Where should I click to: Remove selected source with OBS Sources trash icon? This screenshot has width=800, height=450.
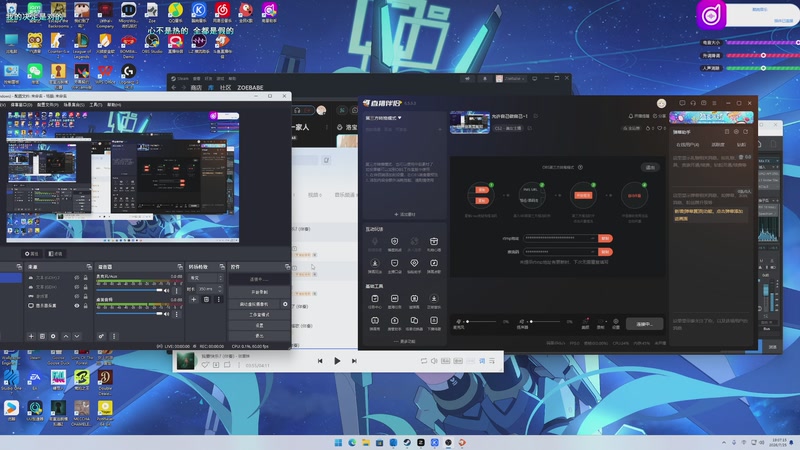coord(42,336)
